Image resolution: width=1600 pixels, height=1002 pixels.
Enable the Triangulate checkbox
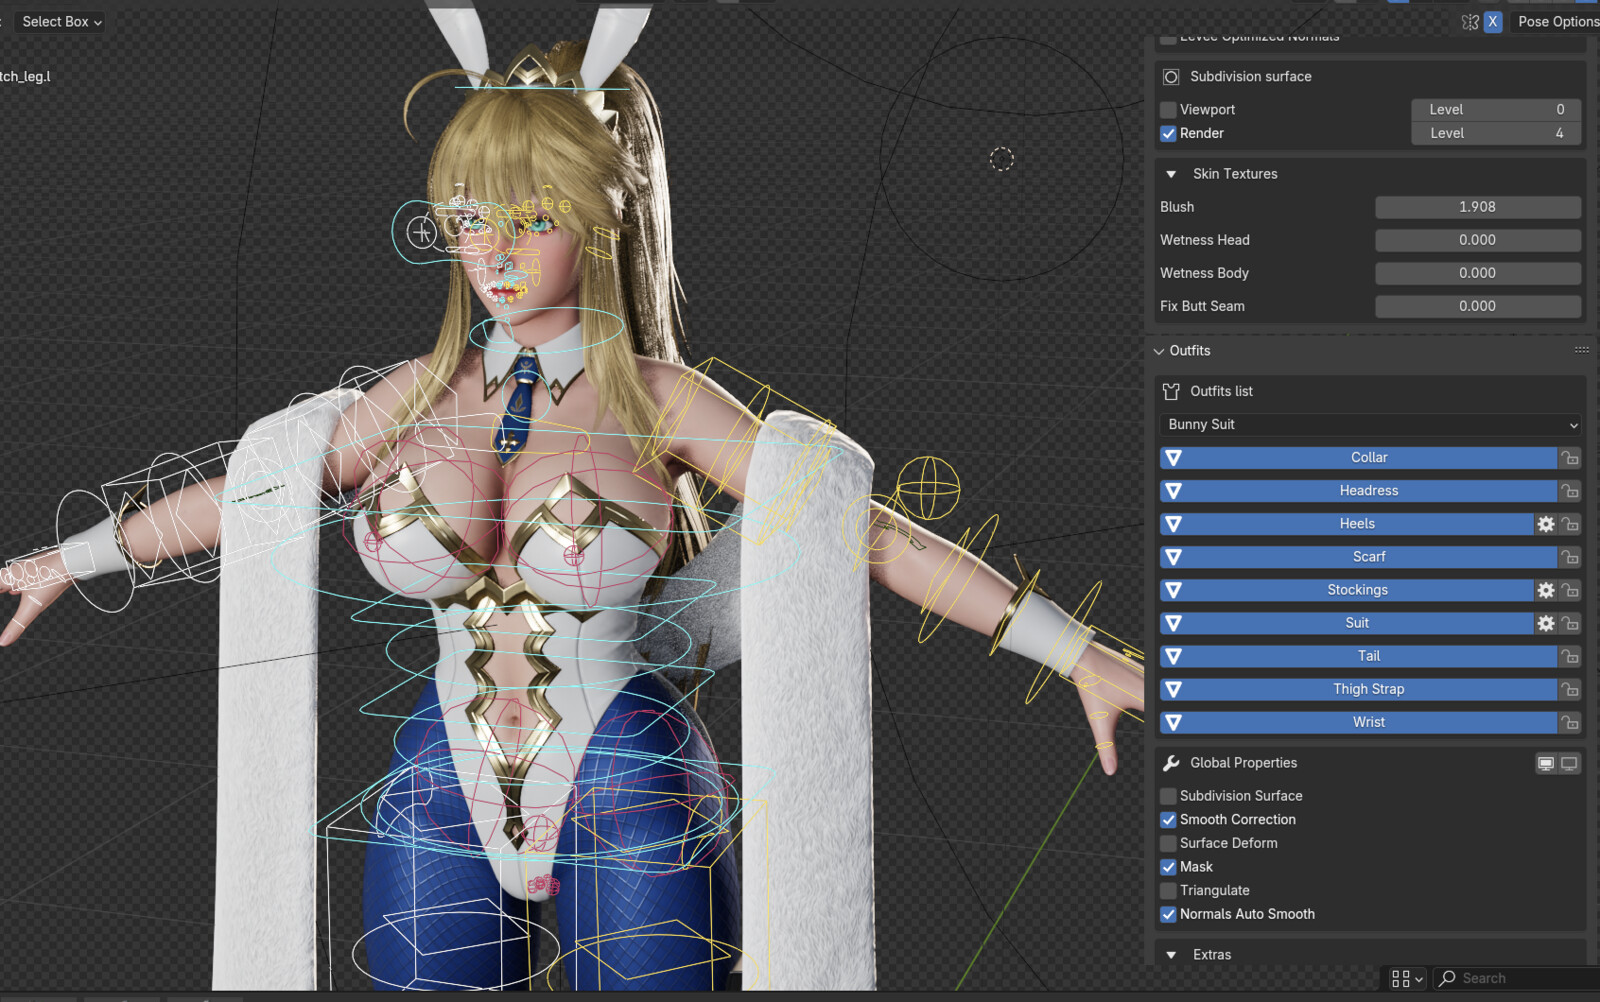[1168, 890]
